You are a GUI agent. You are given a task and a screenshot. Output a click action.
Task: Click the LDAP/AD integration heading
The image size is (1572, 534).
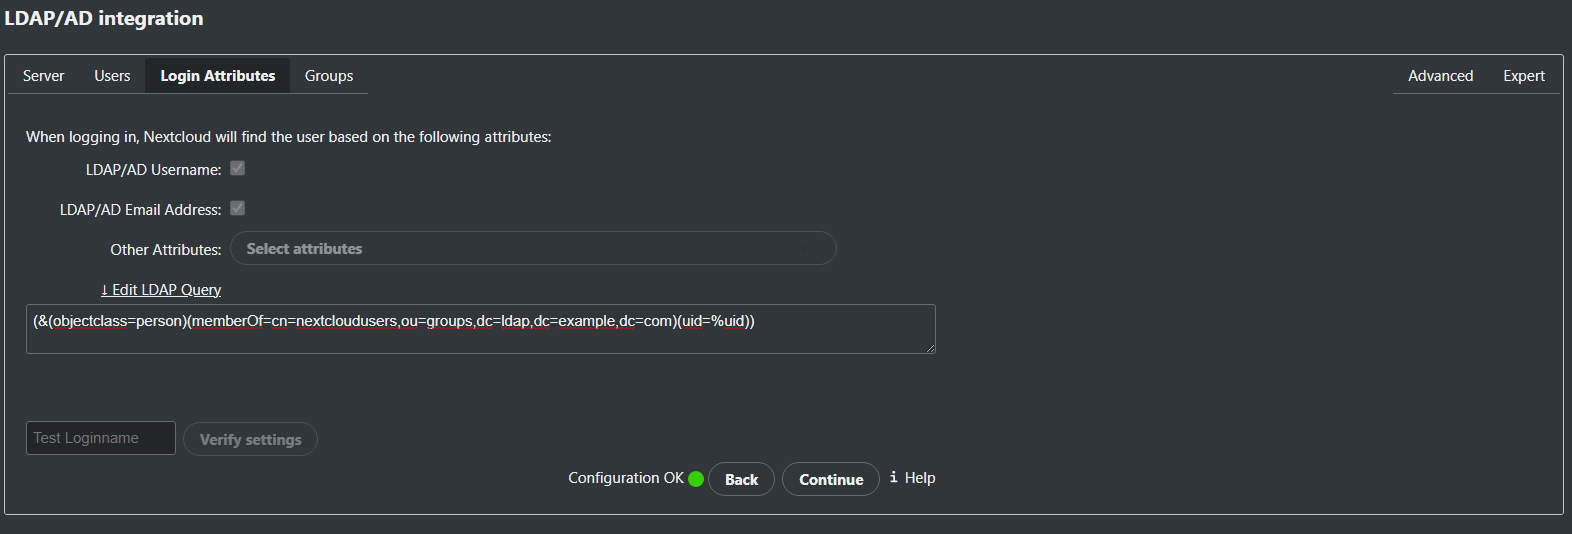click(104, 18)
